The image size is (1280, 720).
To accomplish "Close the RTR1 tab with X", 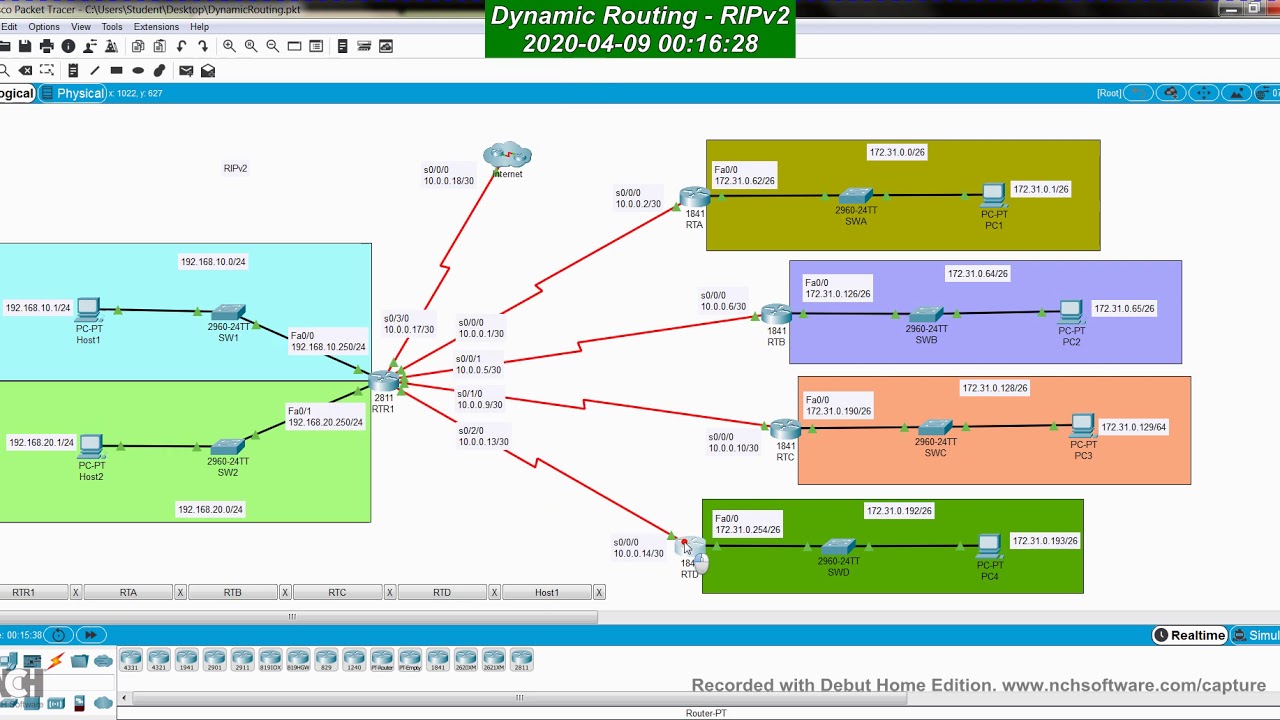I will 75,593.
